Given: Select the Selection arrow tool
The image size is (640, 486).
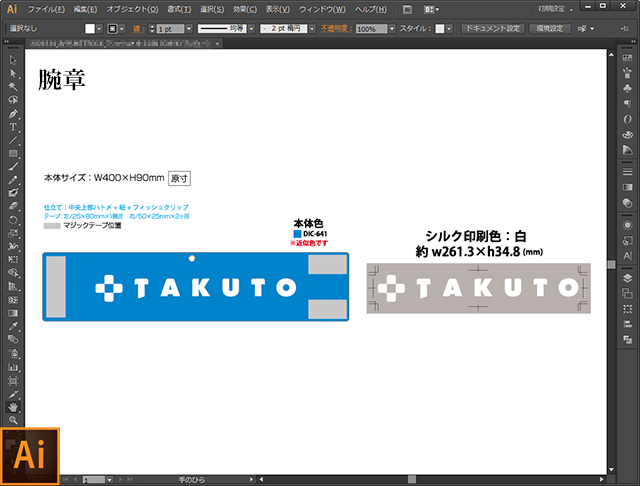Looking at the screenshot, I should point(13,61).
